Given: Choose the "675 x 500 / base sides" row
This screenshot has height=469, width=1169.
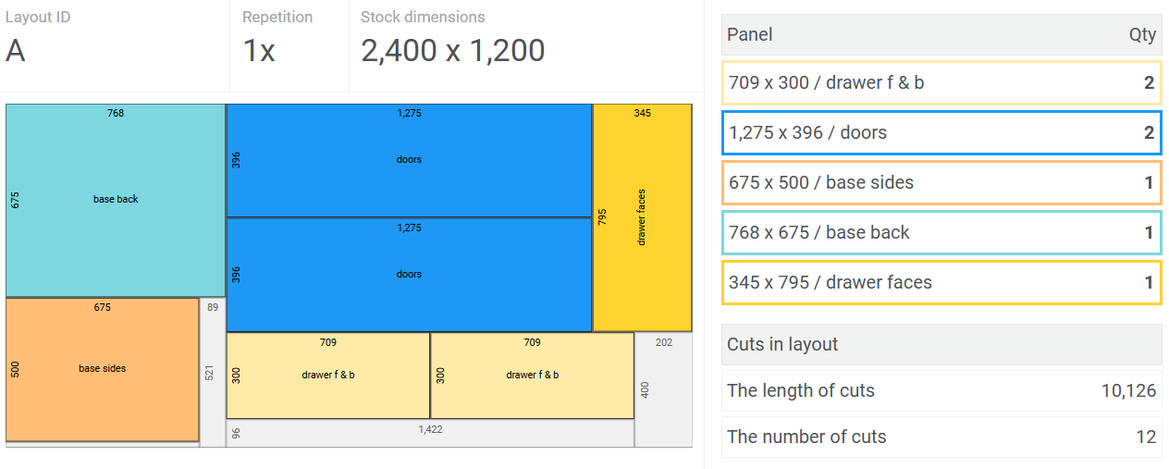Looking at the screenshot, I should click(940, 183).
